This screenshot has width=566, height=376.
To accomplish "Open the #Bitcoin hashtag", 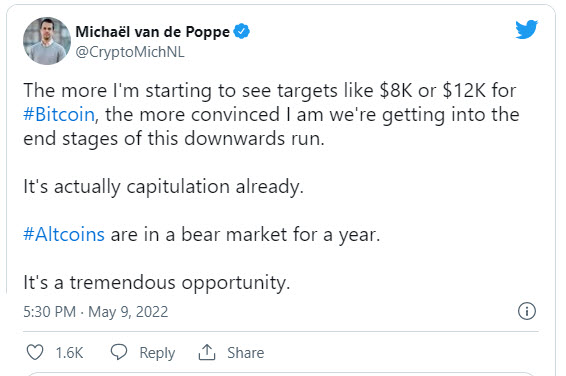I will (x=59, y=114).
